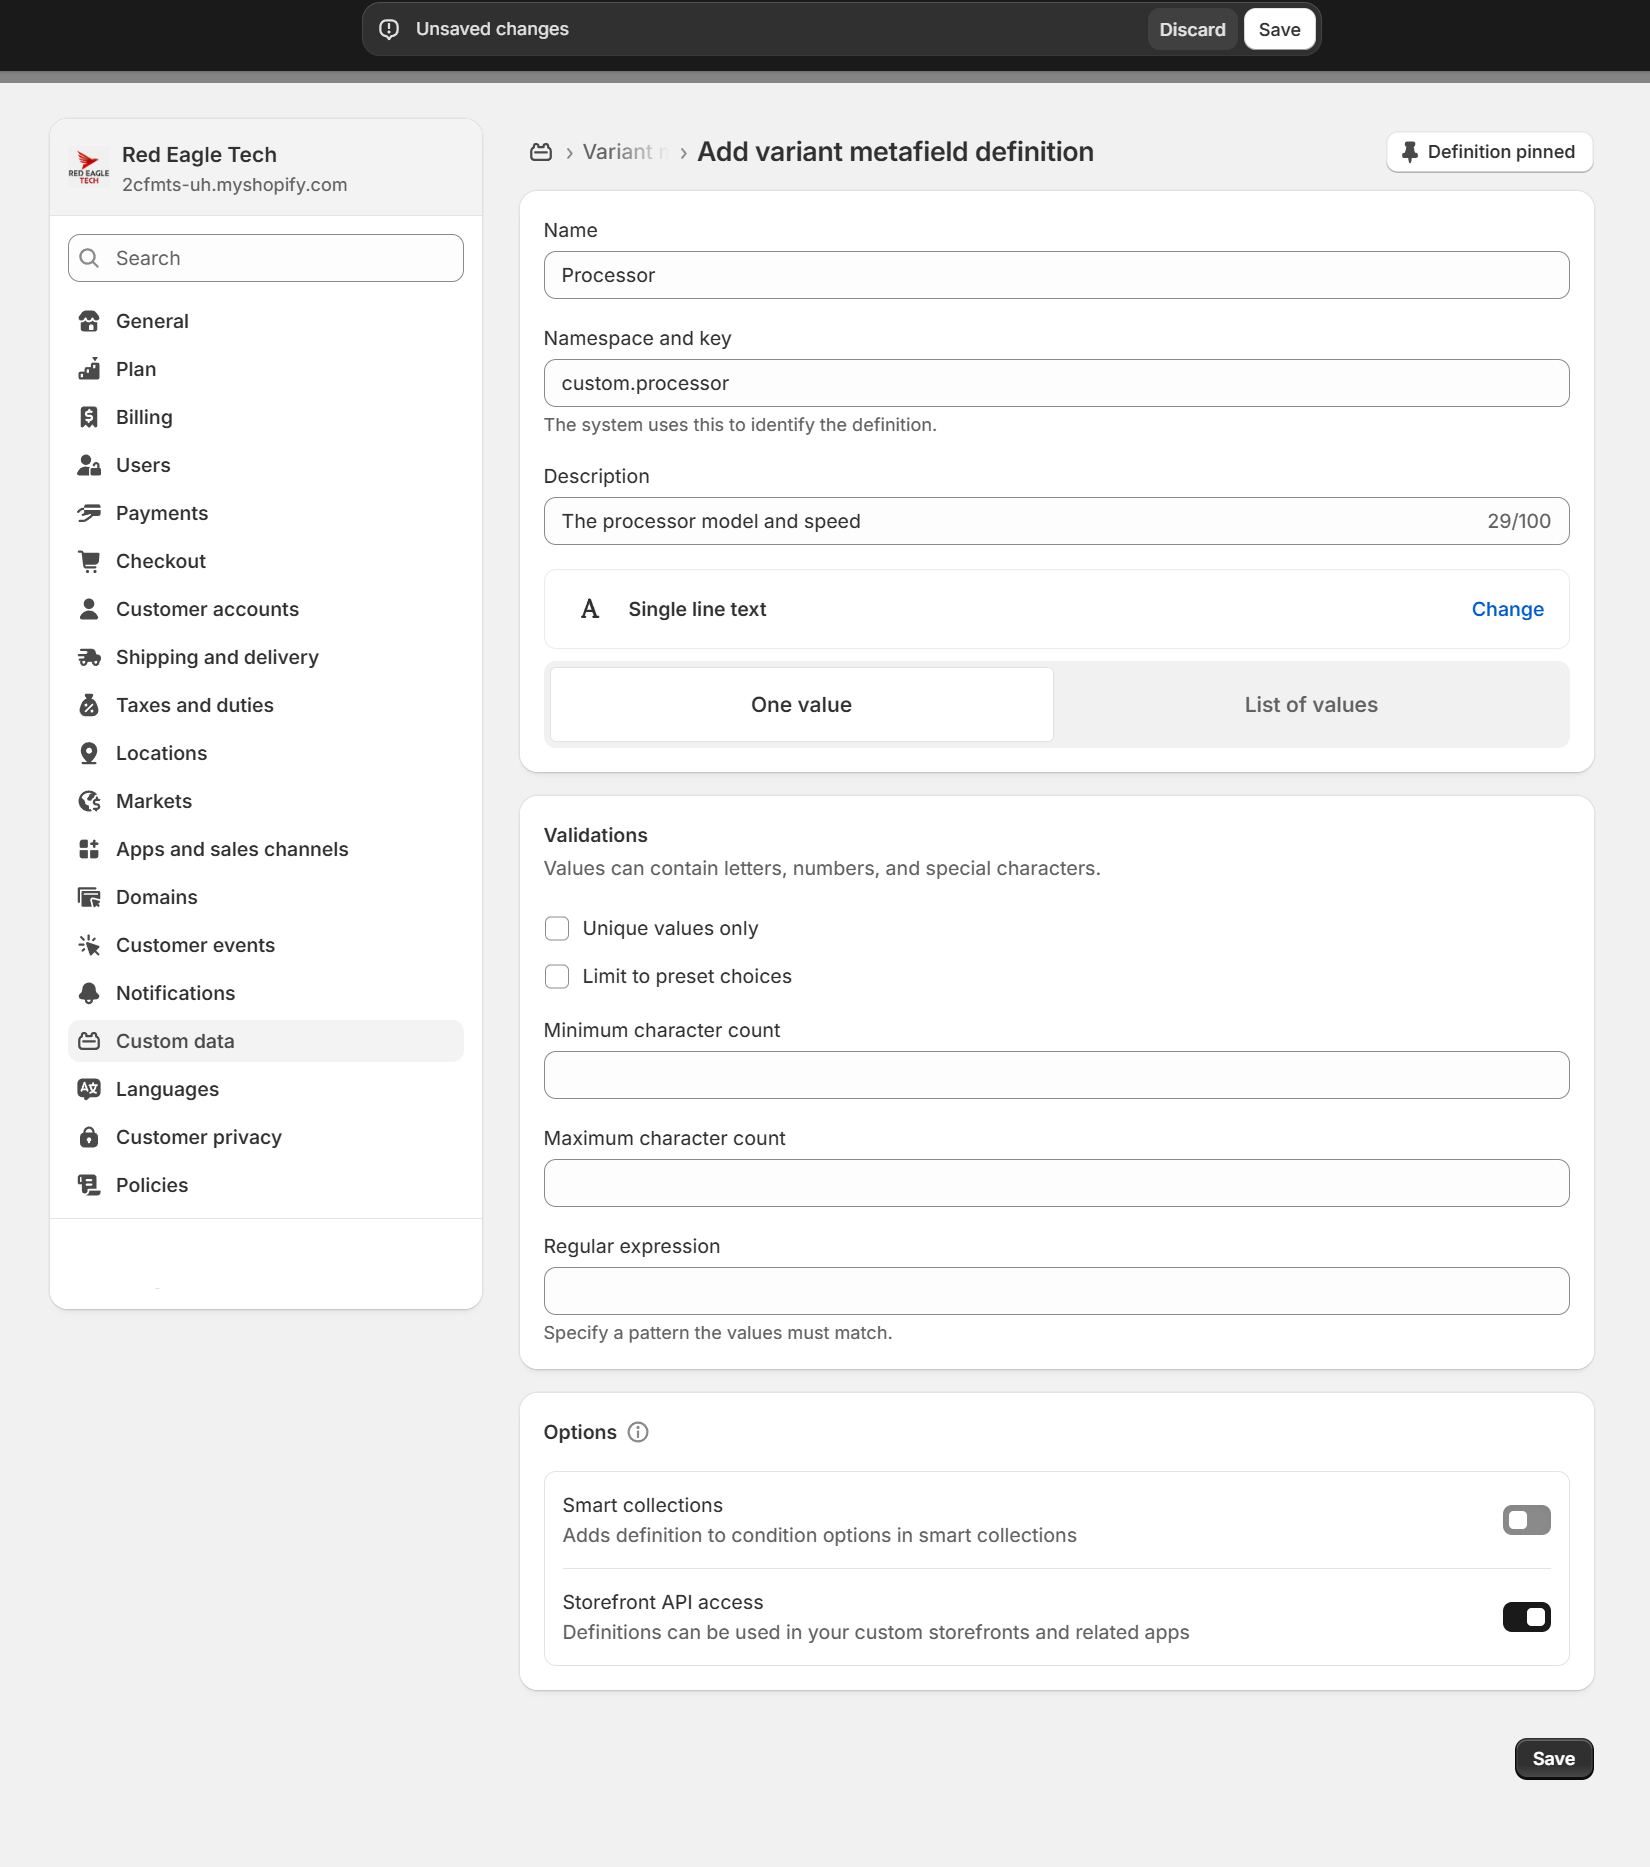
Task: Change the Single line text type
Action: [x=1507, y=609]
